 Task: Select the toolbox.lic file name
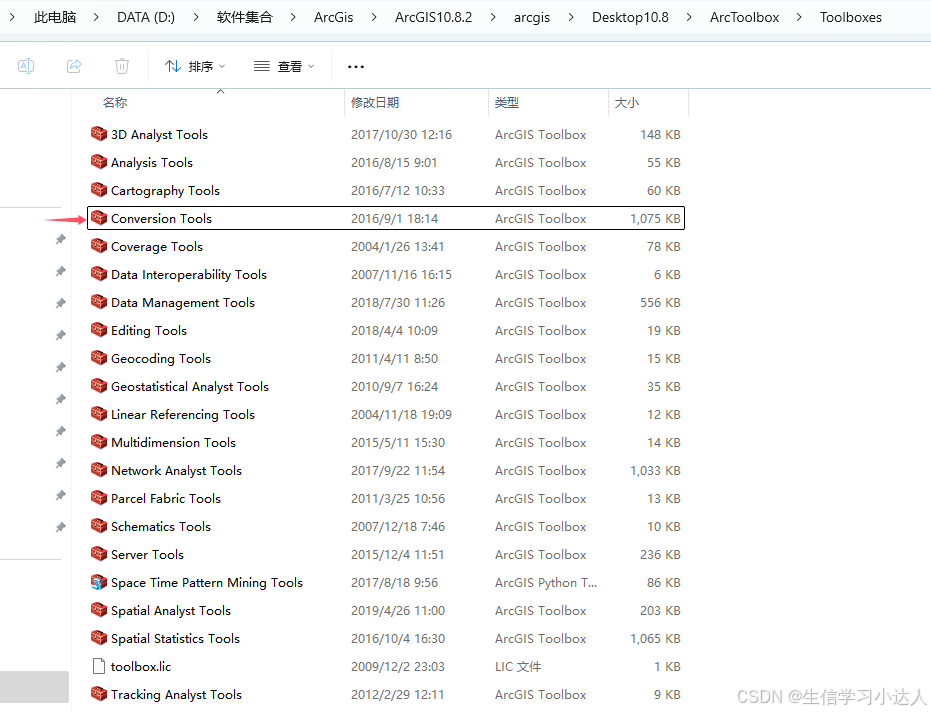click(x=141, y=666)
